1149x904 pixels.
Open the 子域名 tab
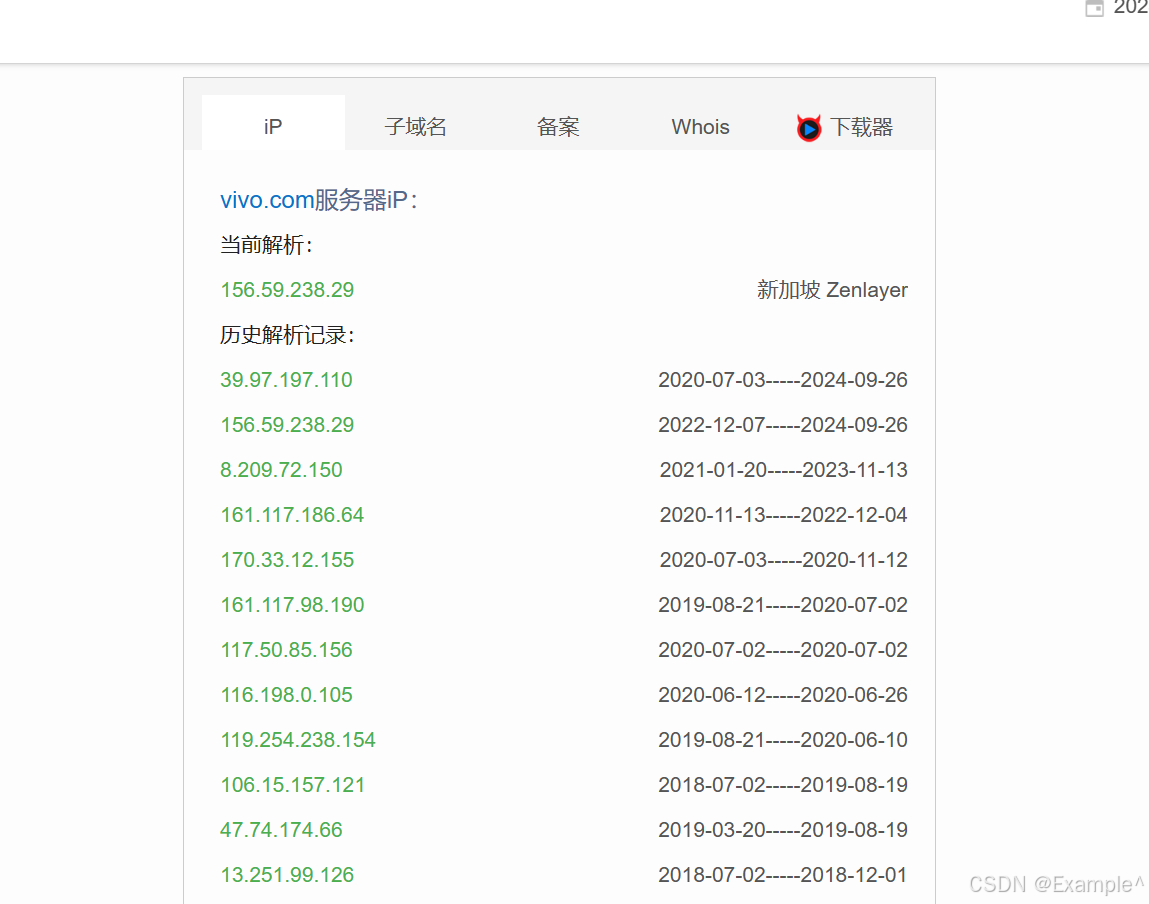tap(415, 127)
